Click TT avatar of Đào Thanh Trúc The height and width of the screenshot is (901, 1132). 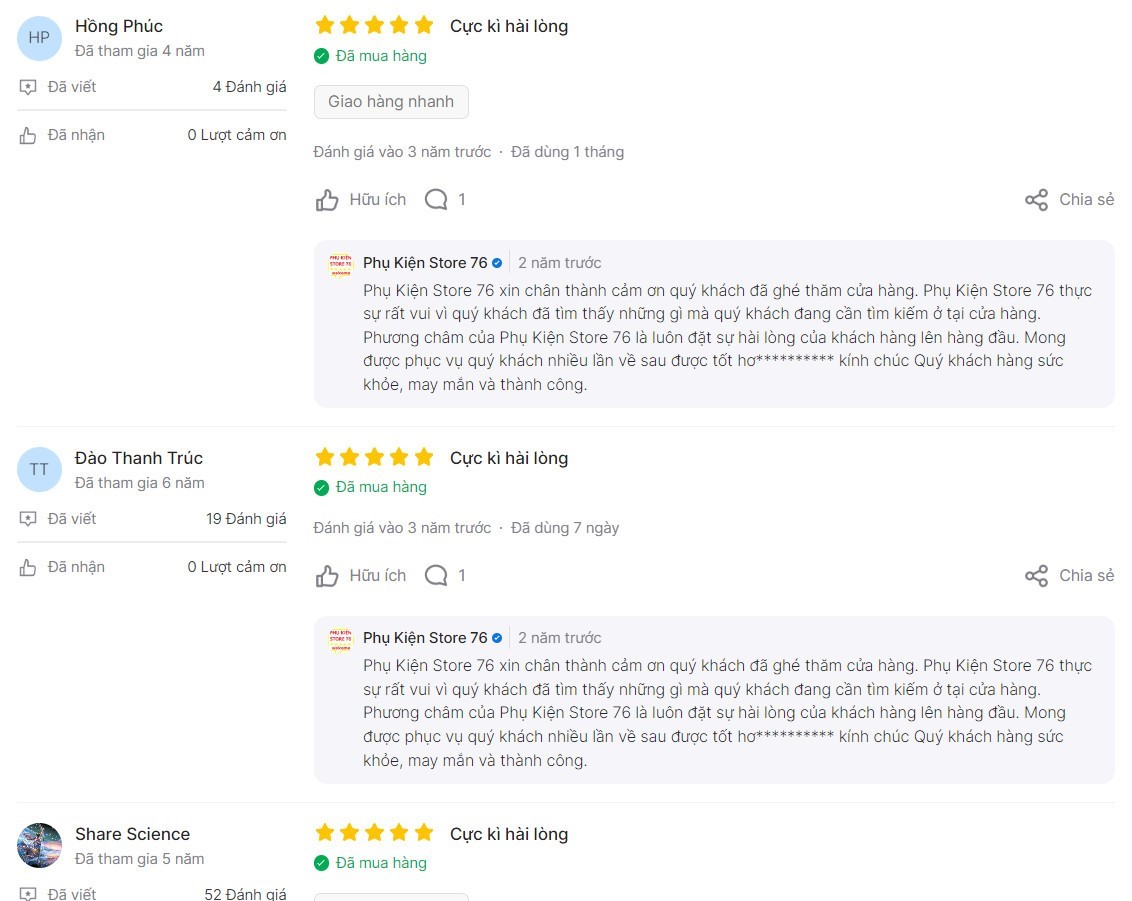pyautogui.click(x=39, y=469)
